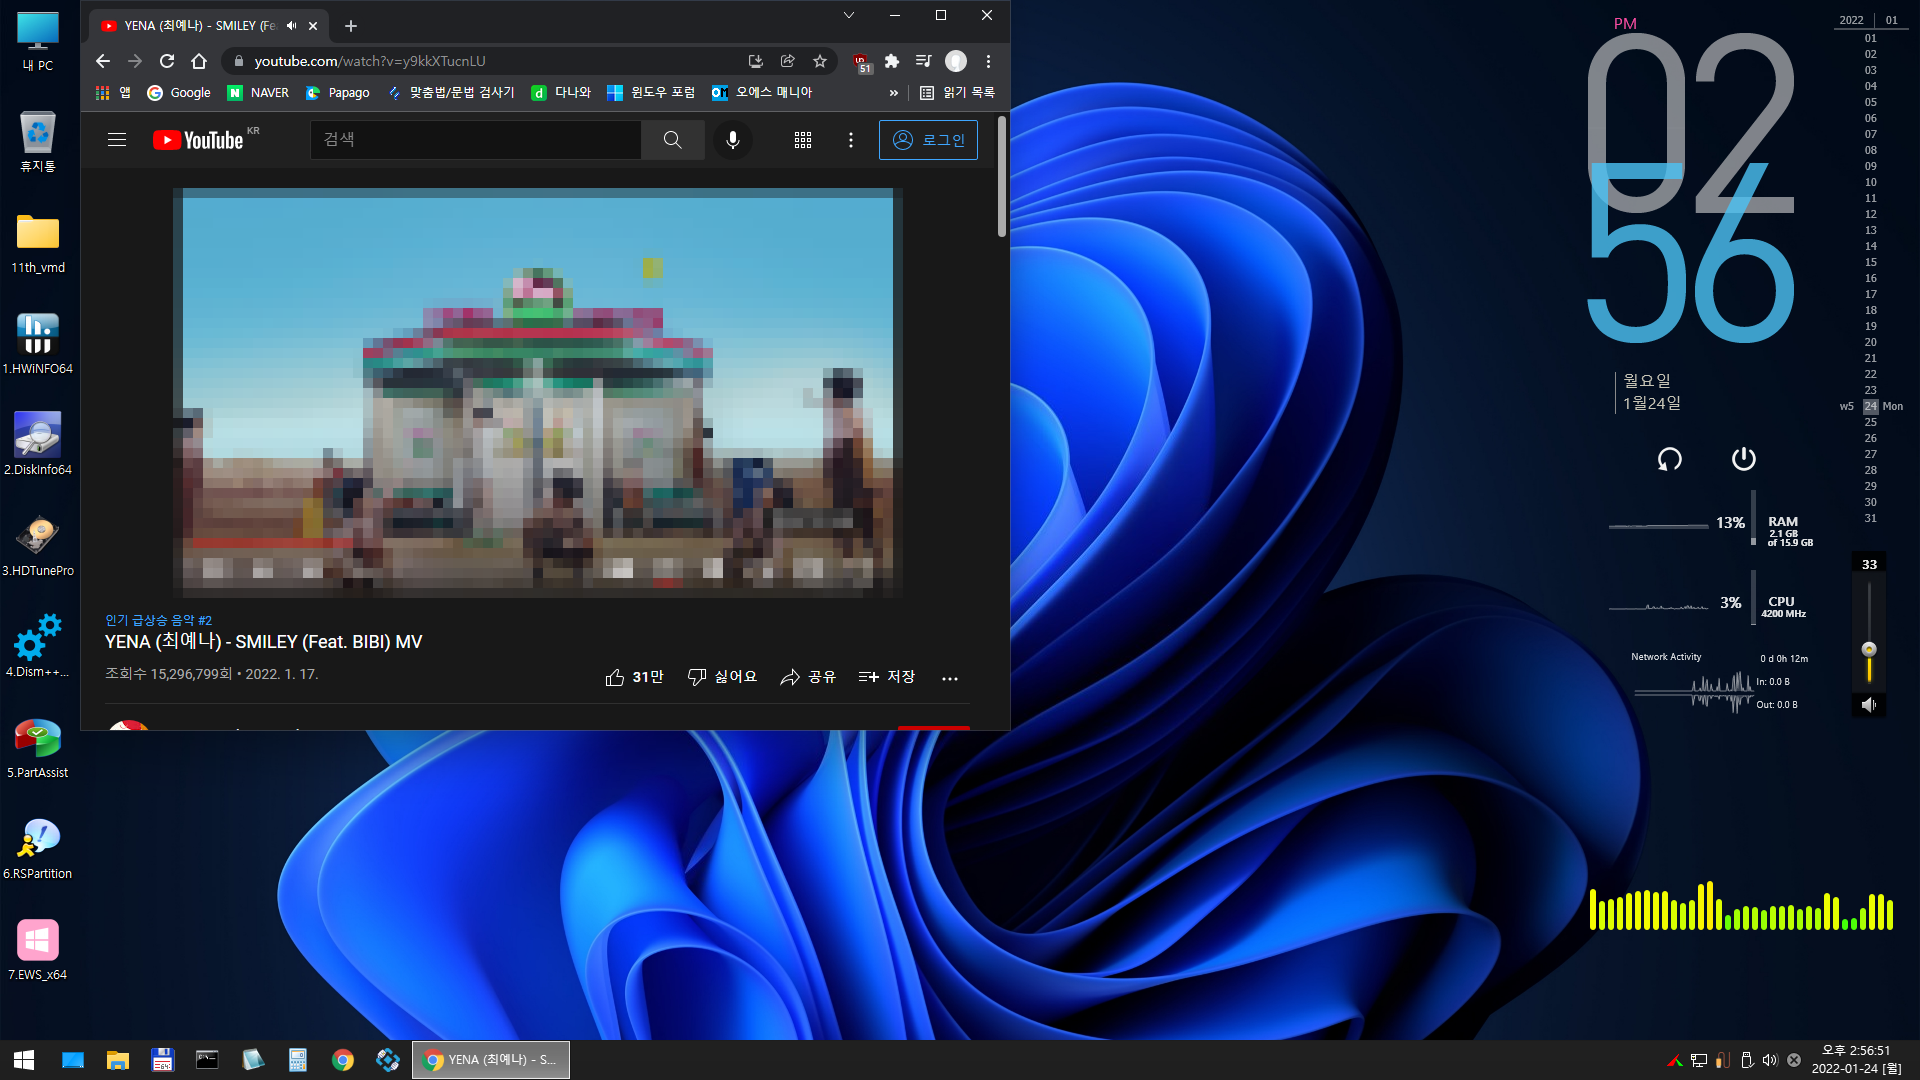
Task: Open 내 PC desktop icon
Action: coord(38,41)
